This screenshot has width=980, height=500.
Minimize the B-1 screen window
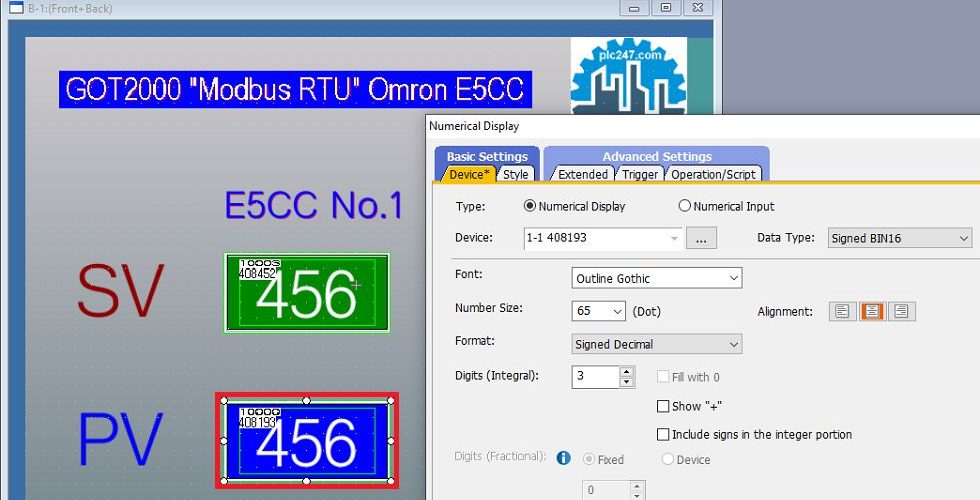click(634, 8)
